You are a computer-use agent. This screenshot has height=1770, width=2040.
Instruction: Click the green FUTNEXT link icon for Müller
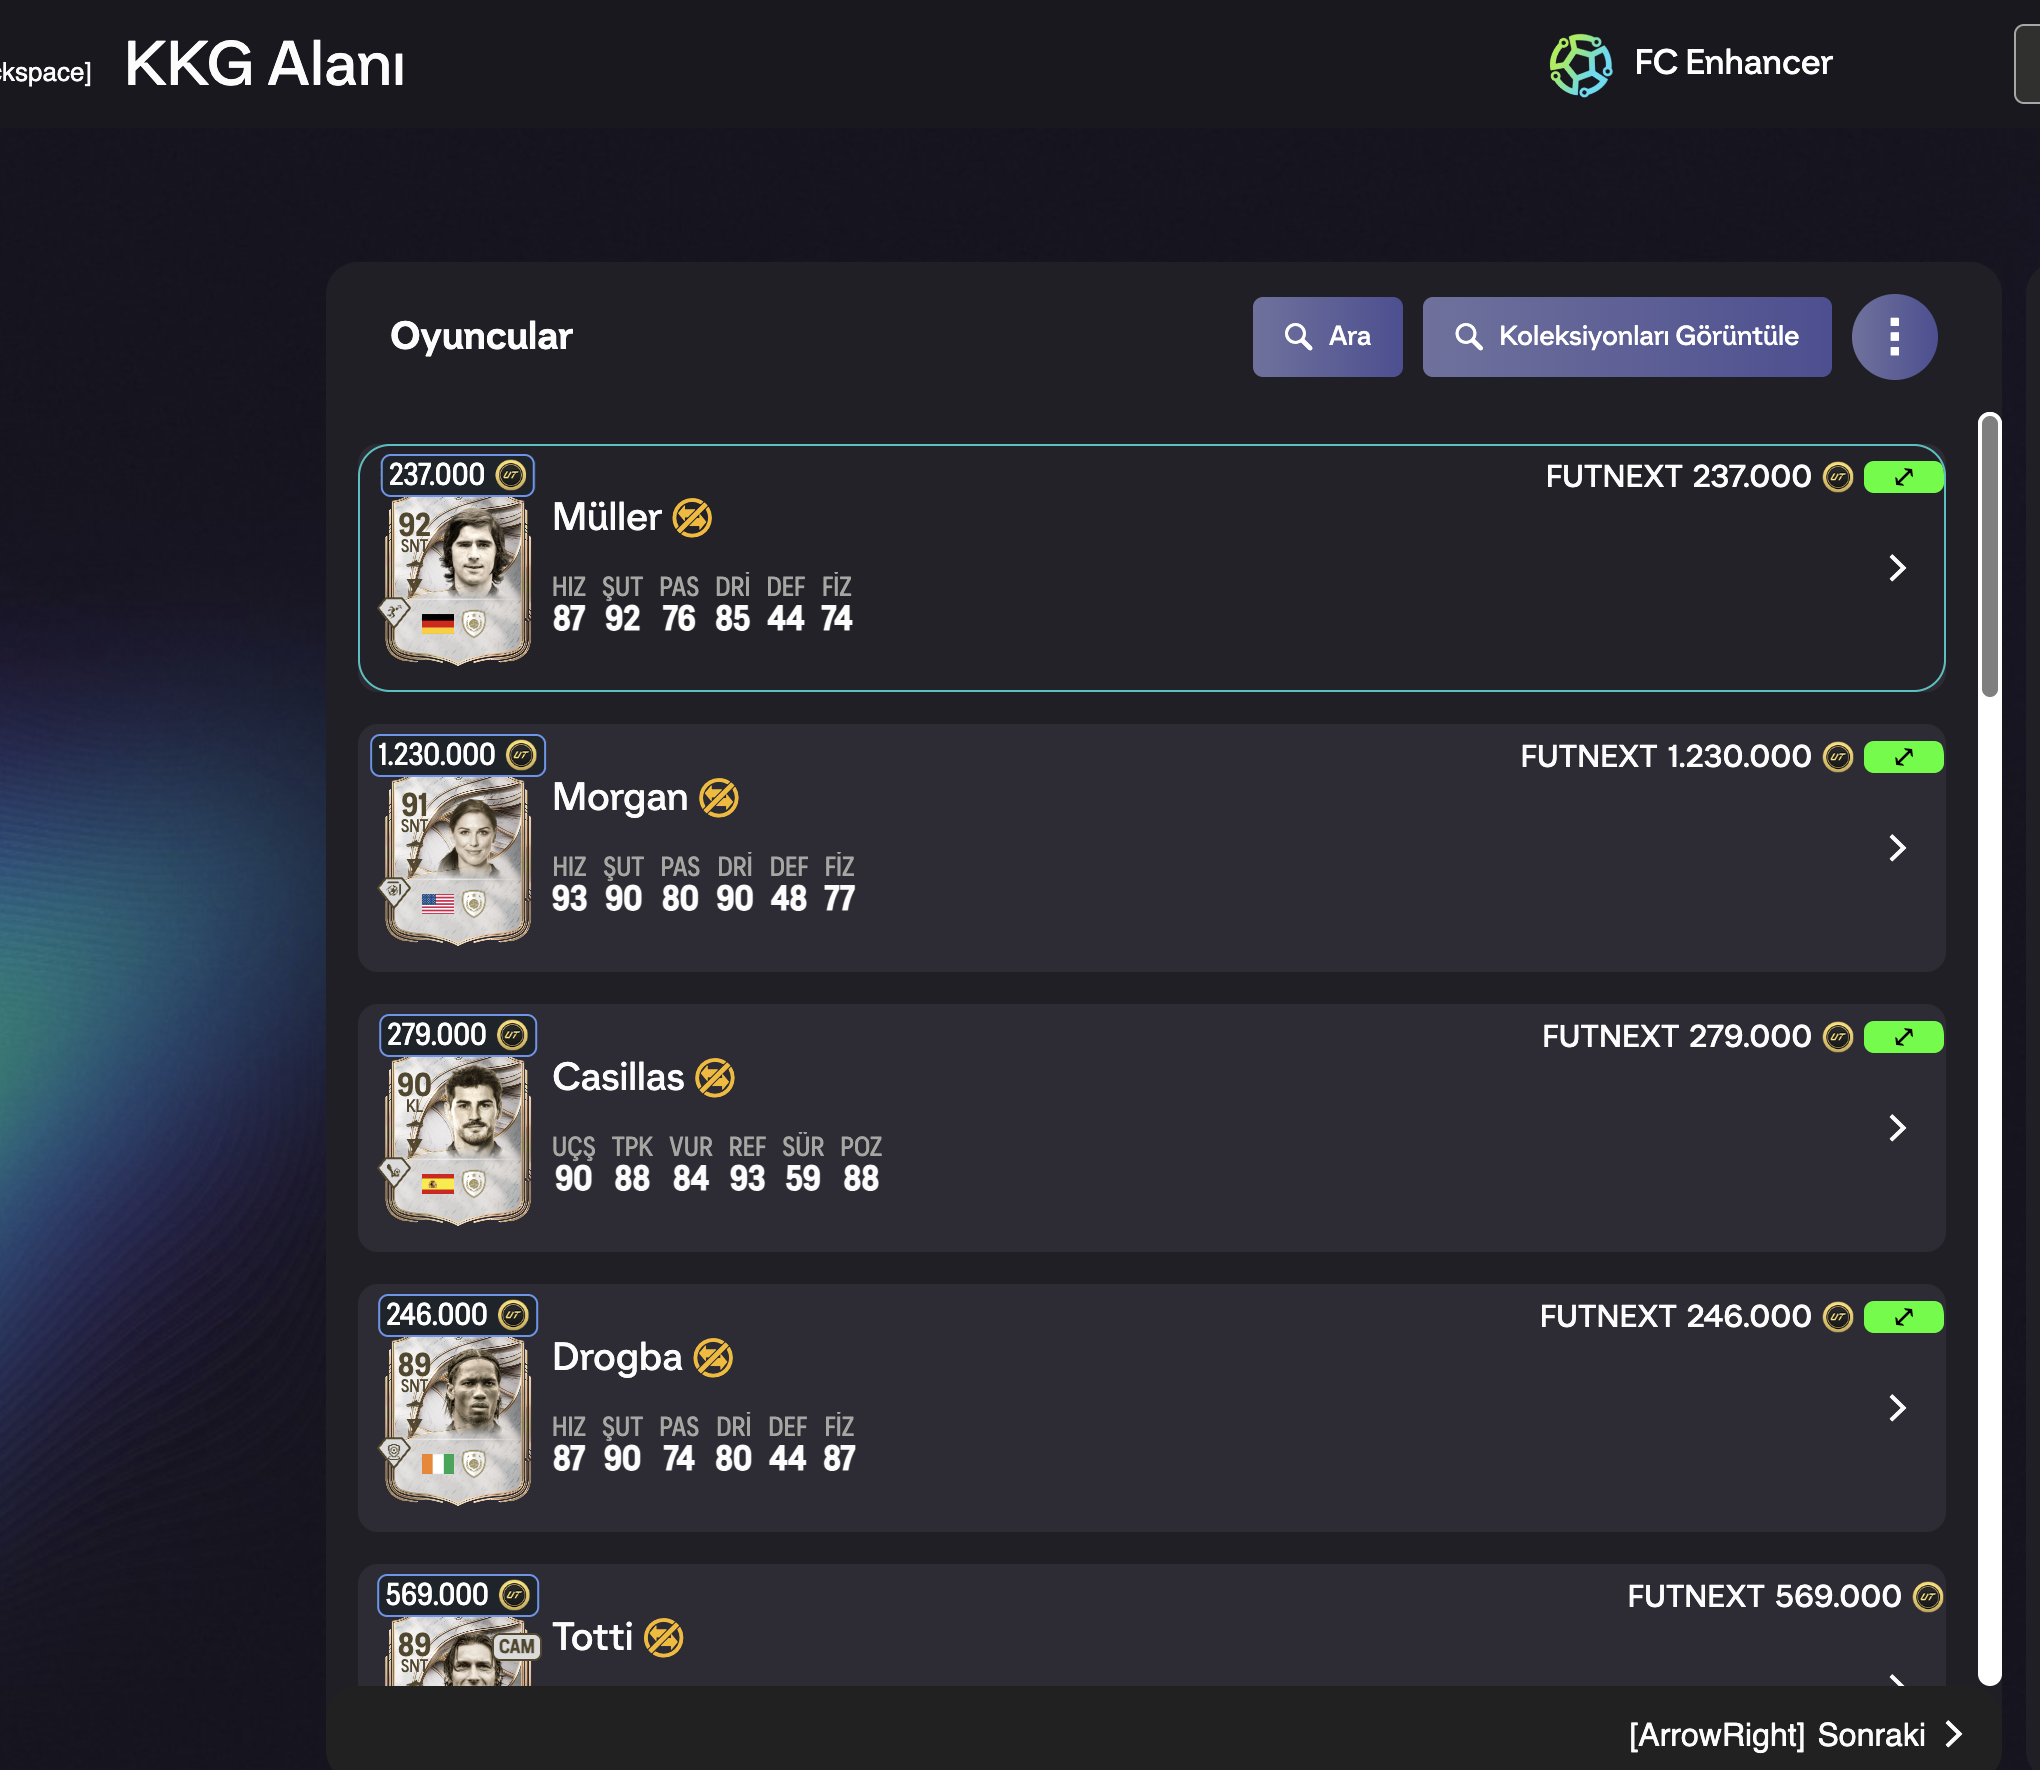coord(1904,477)
